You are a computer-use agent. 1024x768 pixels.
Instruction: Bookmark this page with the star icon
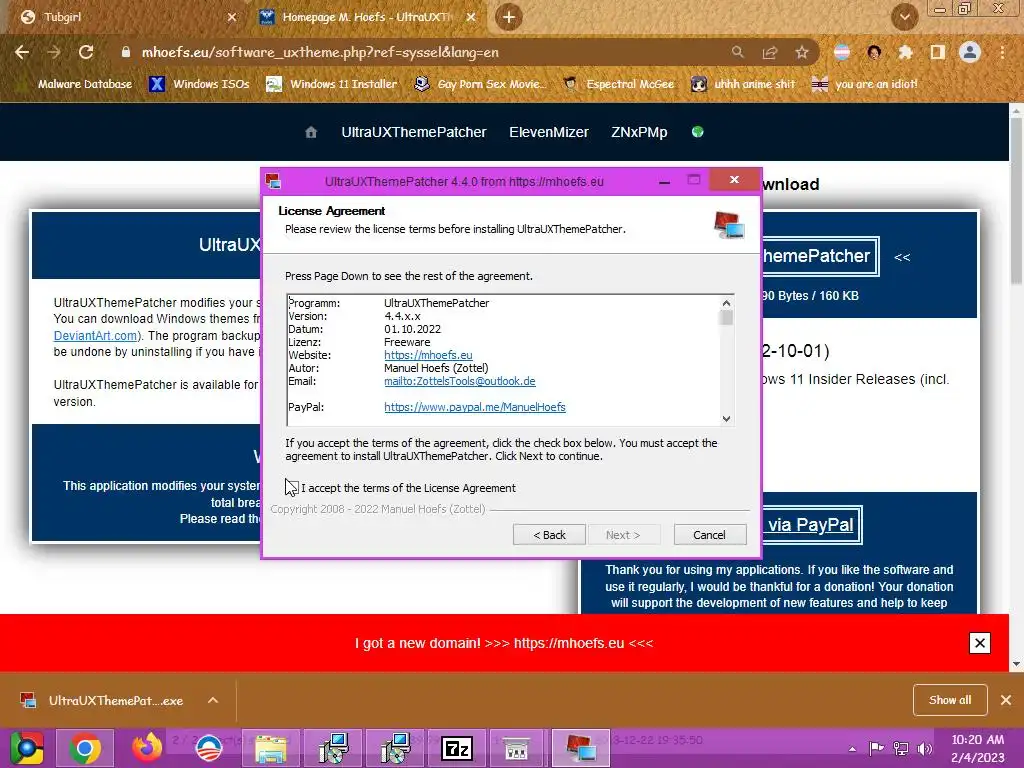[802, 52]
